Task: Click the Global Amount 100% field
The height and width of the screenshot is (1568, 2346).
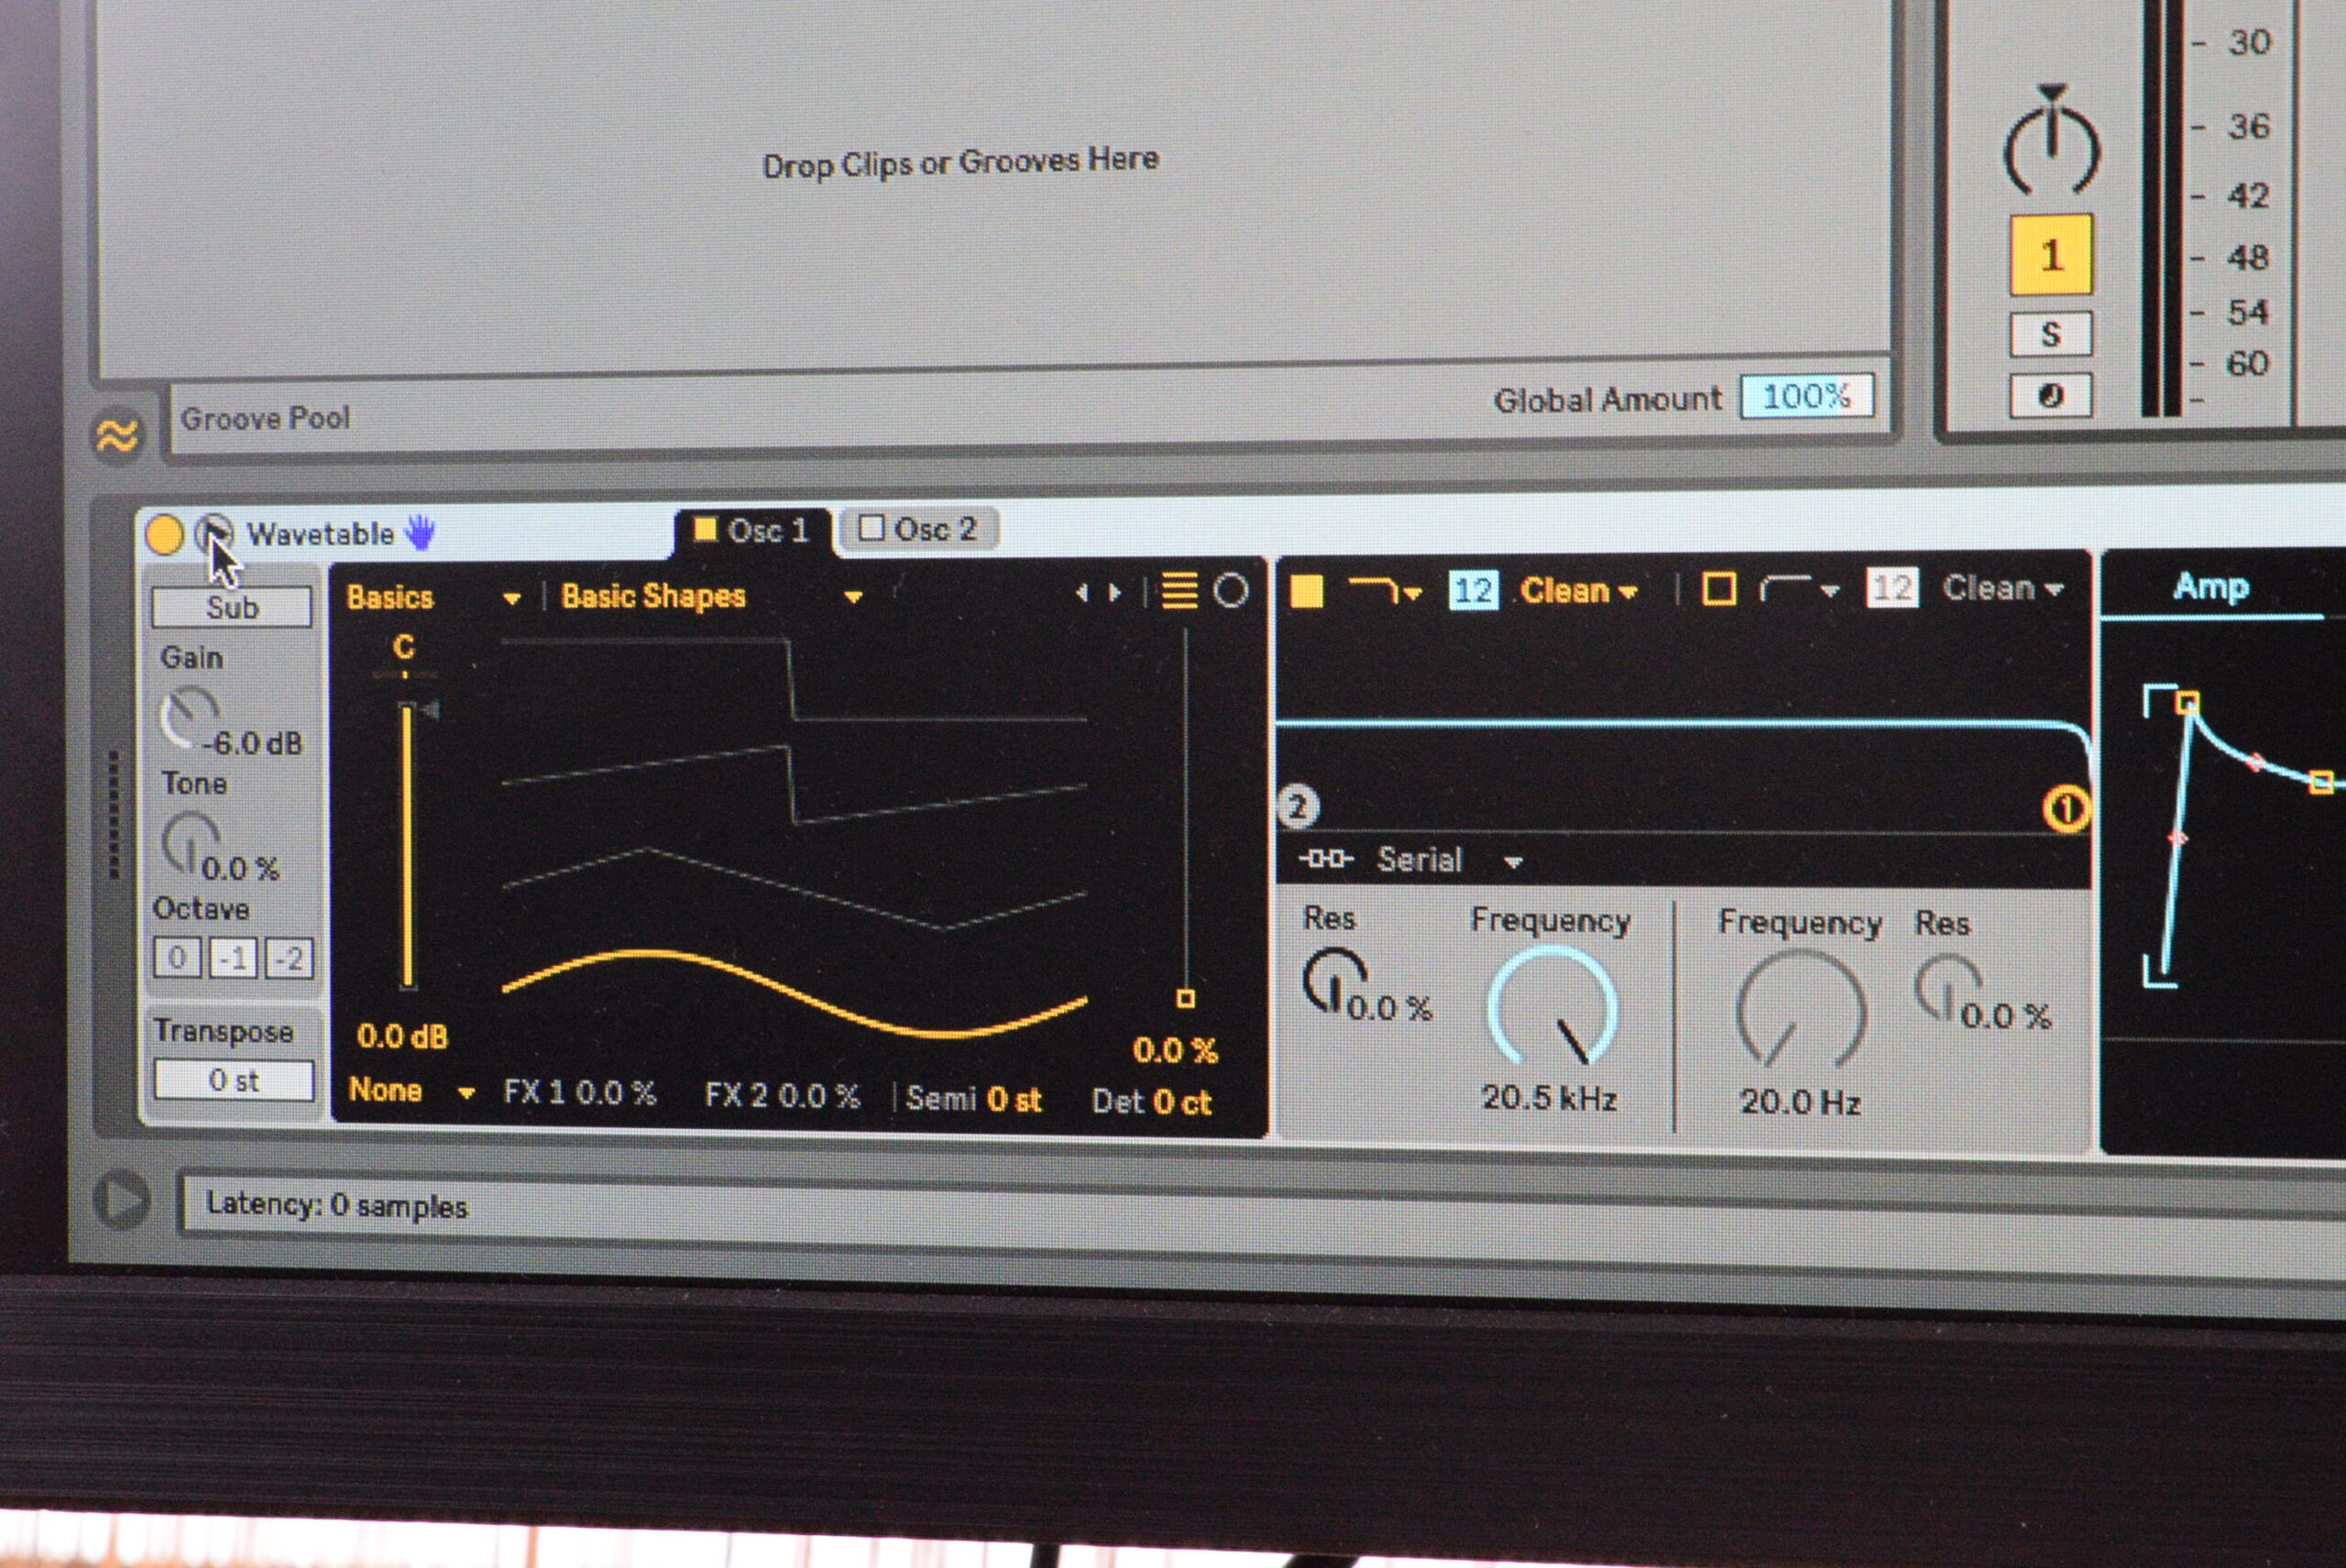Action: (1806, 396)
